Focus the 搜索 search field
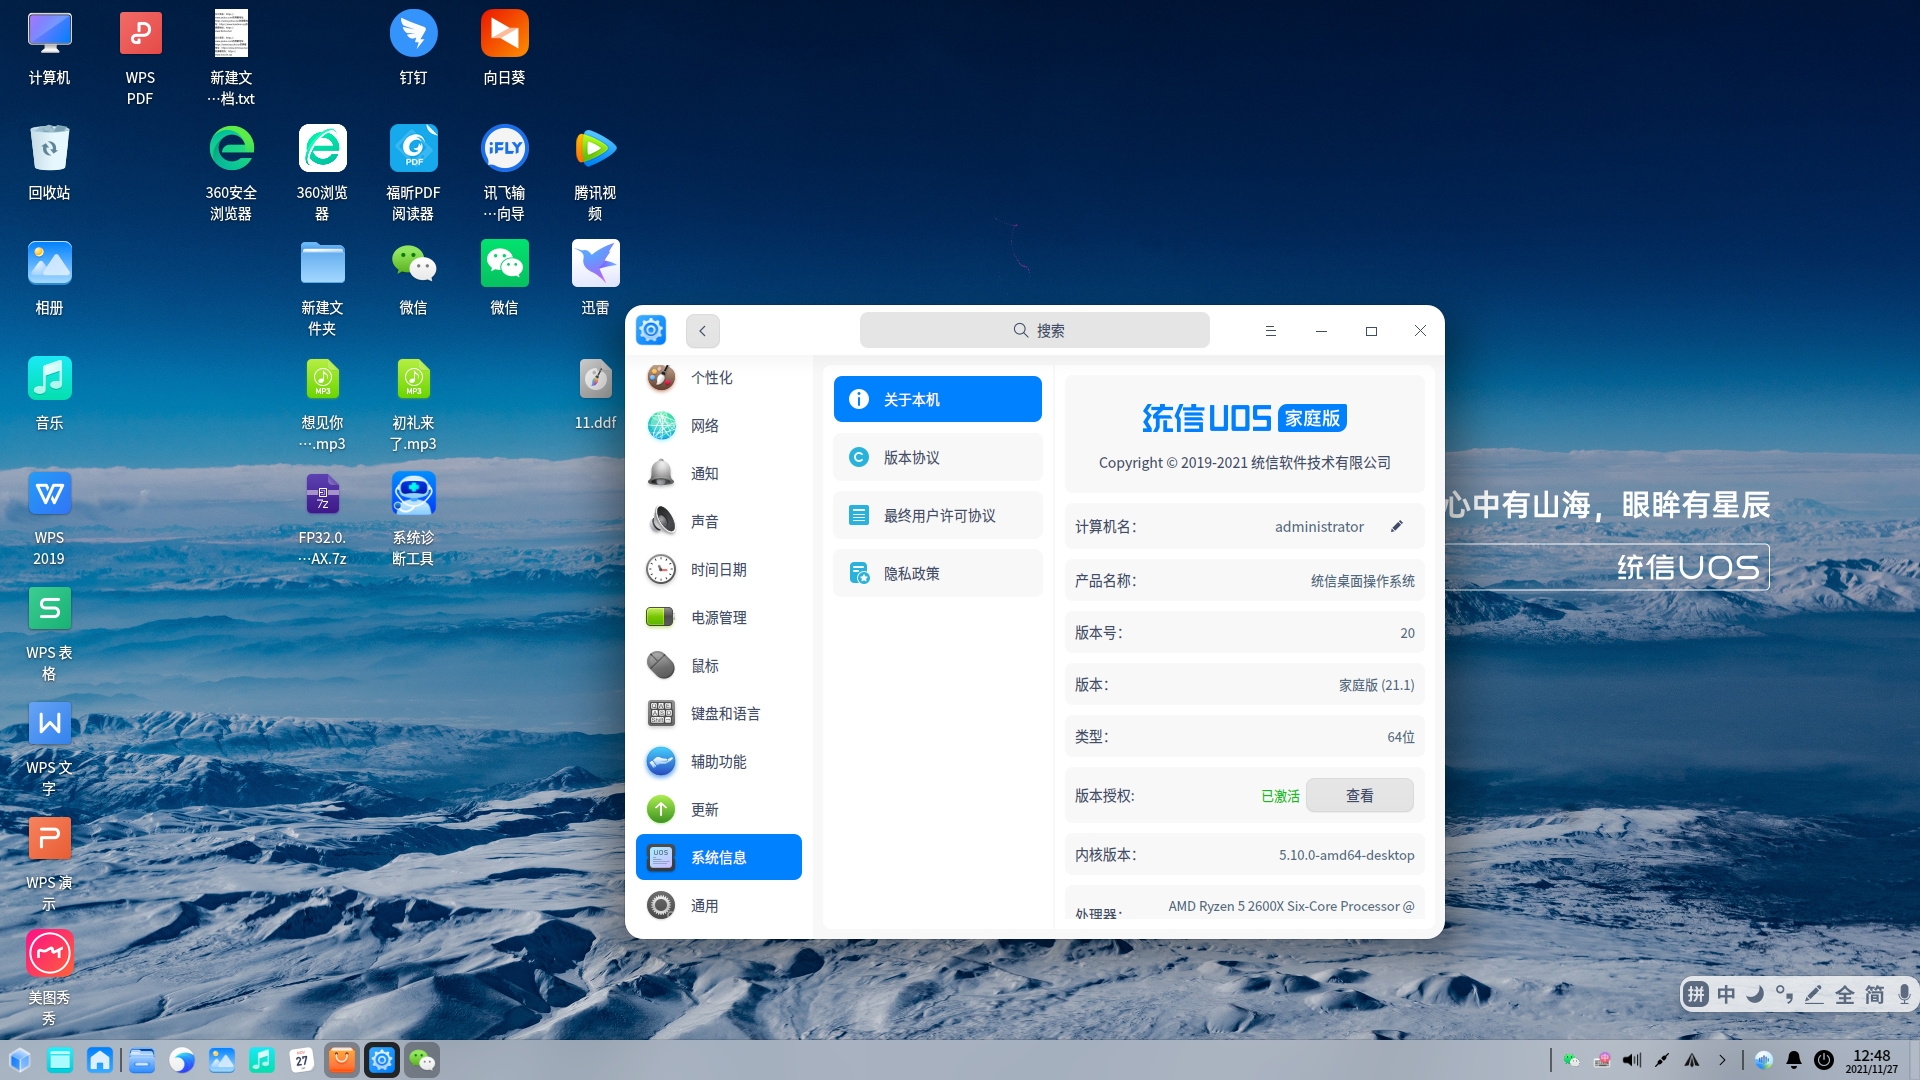 [1034, 331]
